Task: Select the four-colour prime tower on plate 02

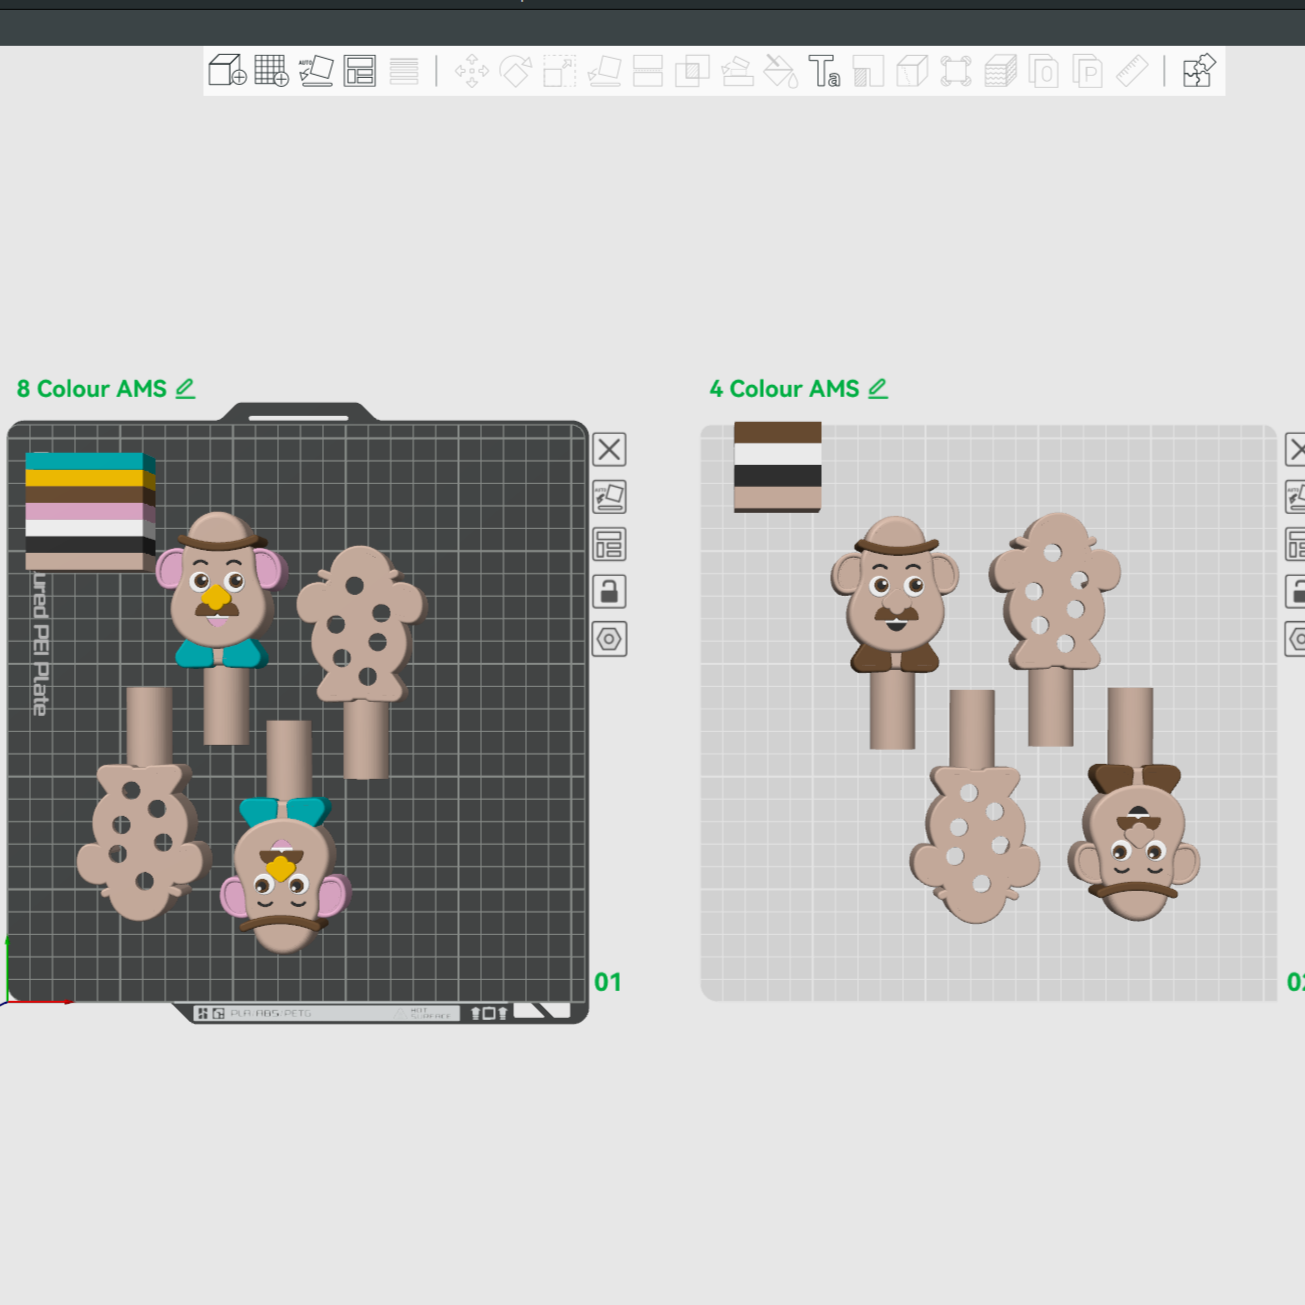Action: (x=778, y=467)
